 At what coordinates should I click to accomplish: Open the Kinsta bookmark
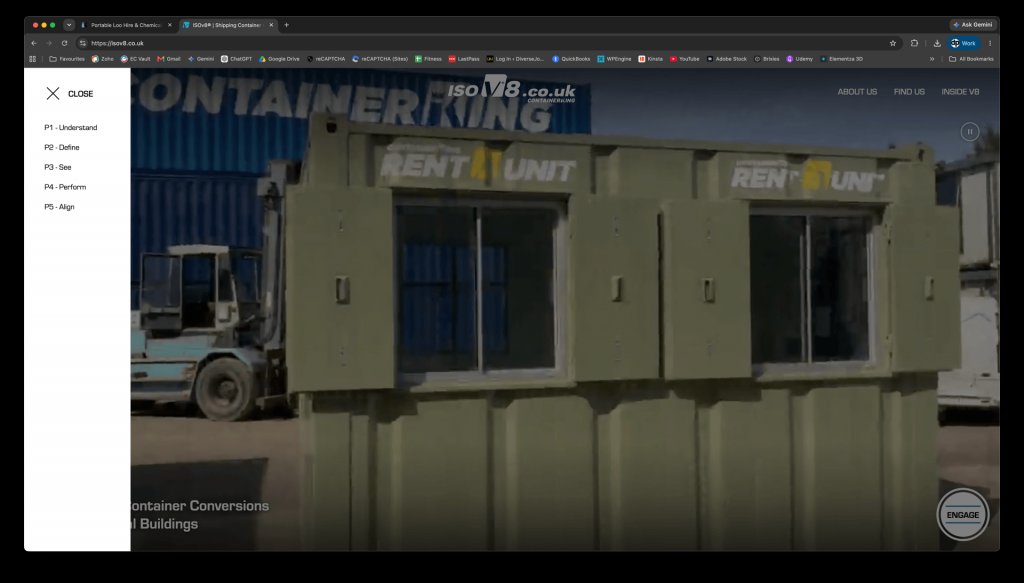click(651, 59)
